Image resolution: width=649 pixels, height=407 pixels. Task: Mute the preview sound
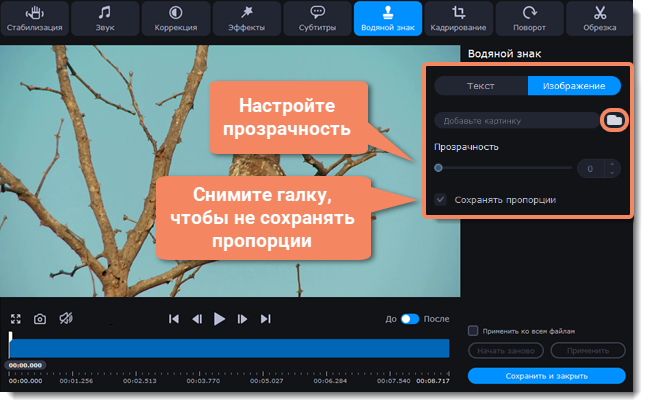(66, 318)
